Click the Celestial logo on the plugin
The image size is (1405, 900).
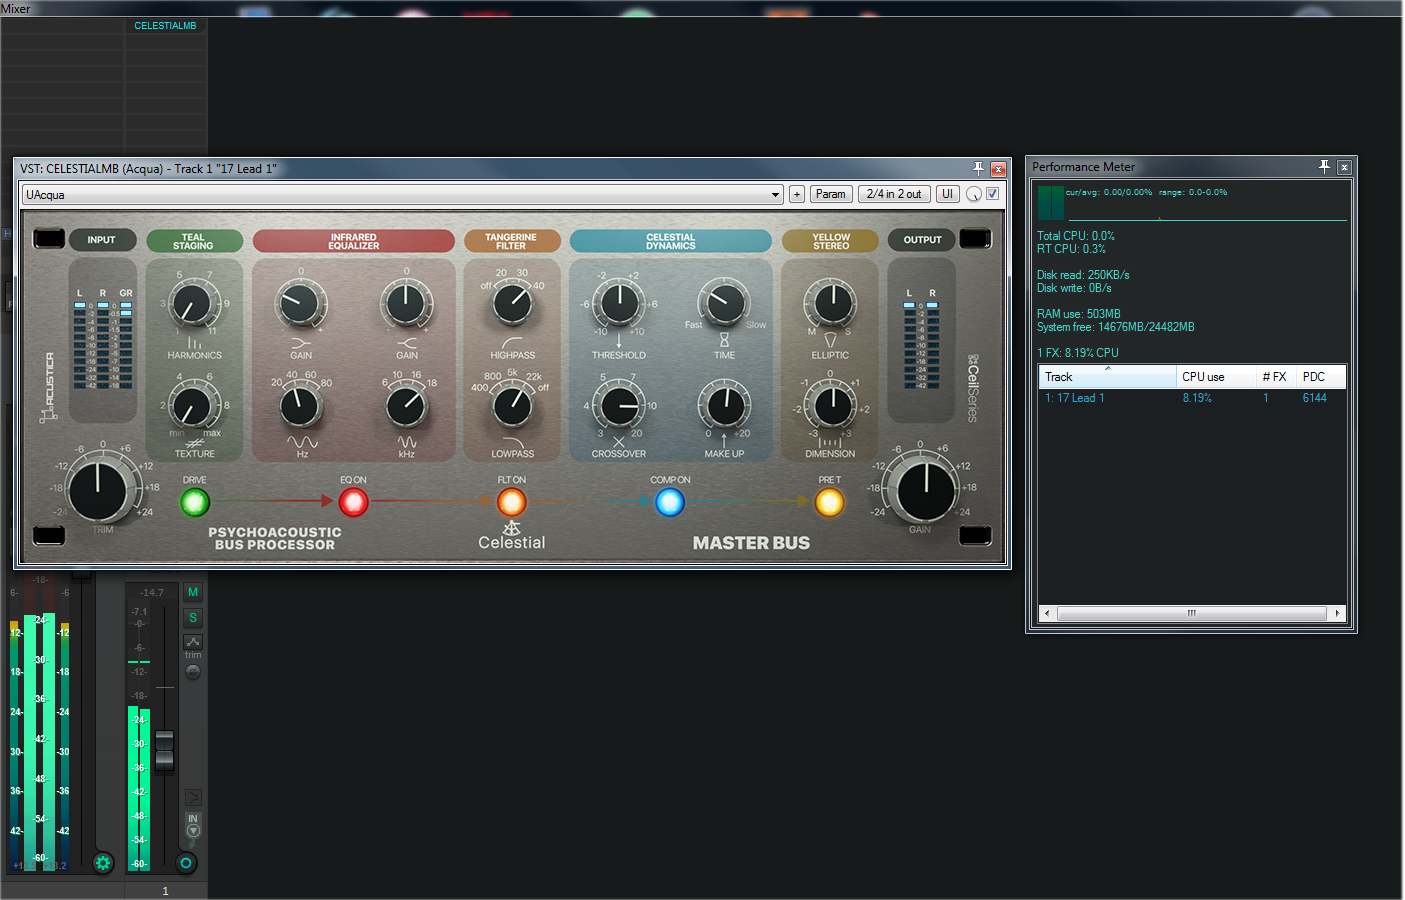[512, 535]
